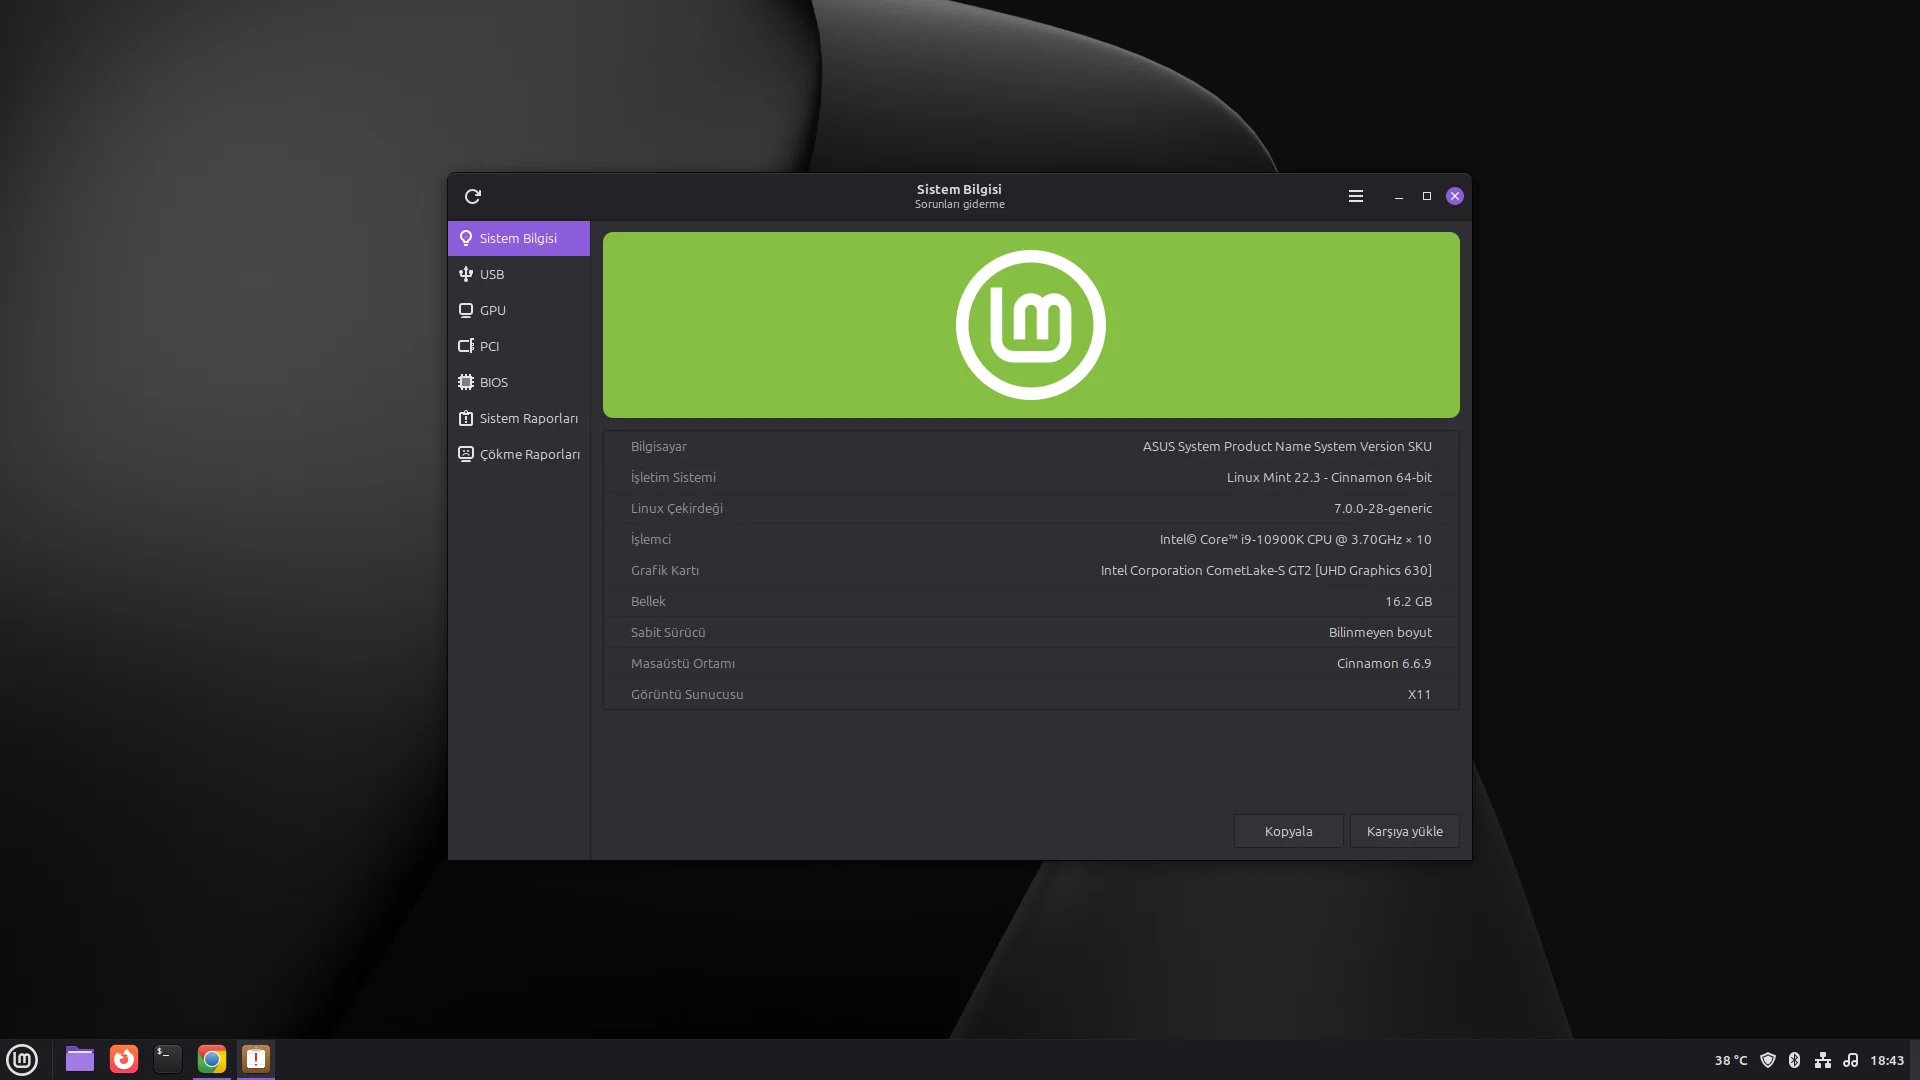Image resolution: width=1920 pixels, height=1080 pixels.
Task: Click the Bilinmeyen boyut value
Action: 1380,632
